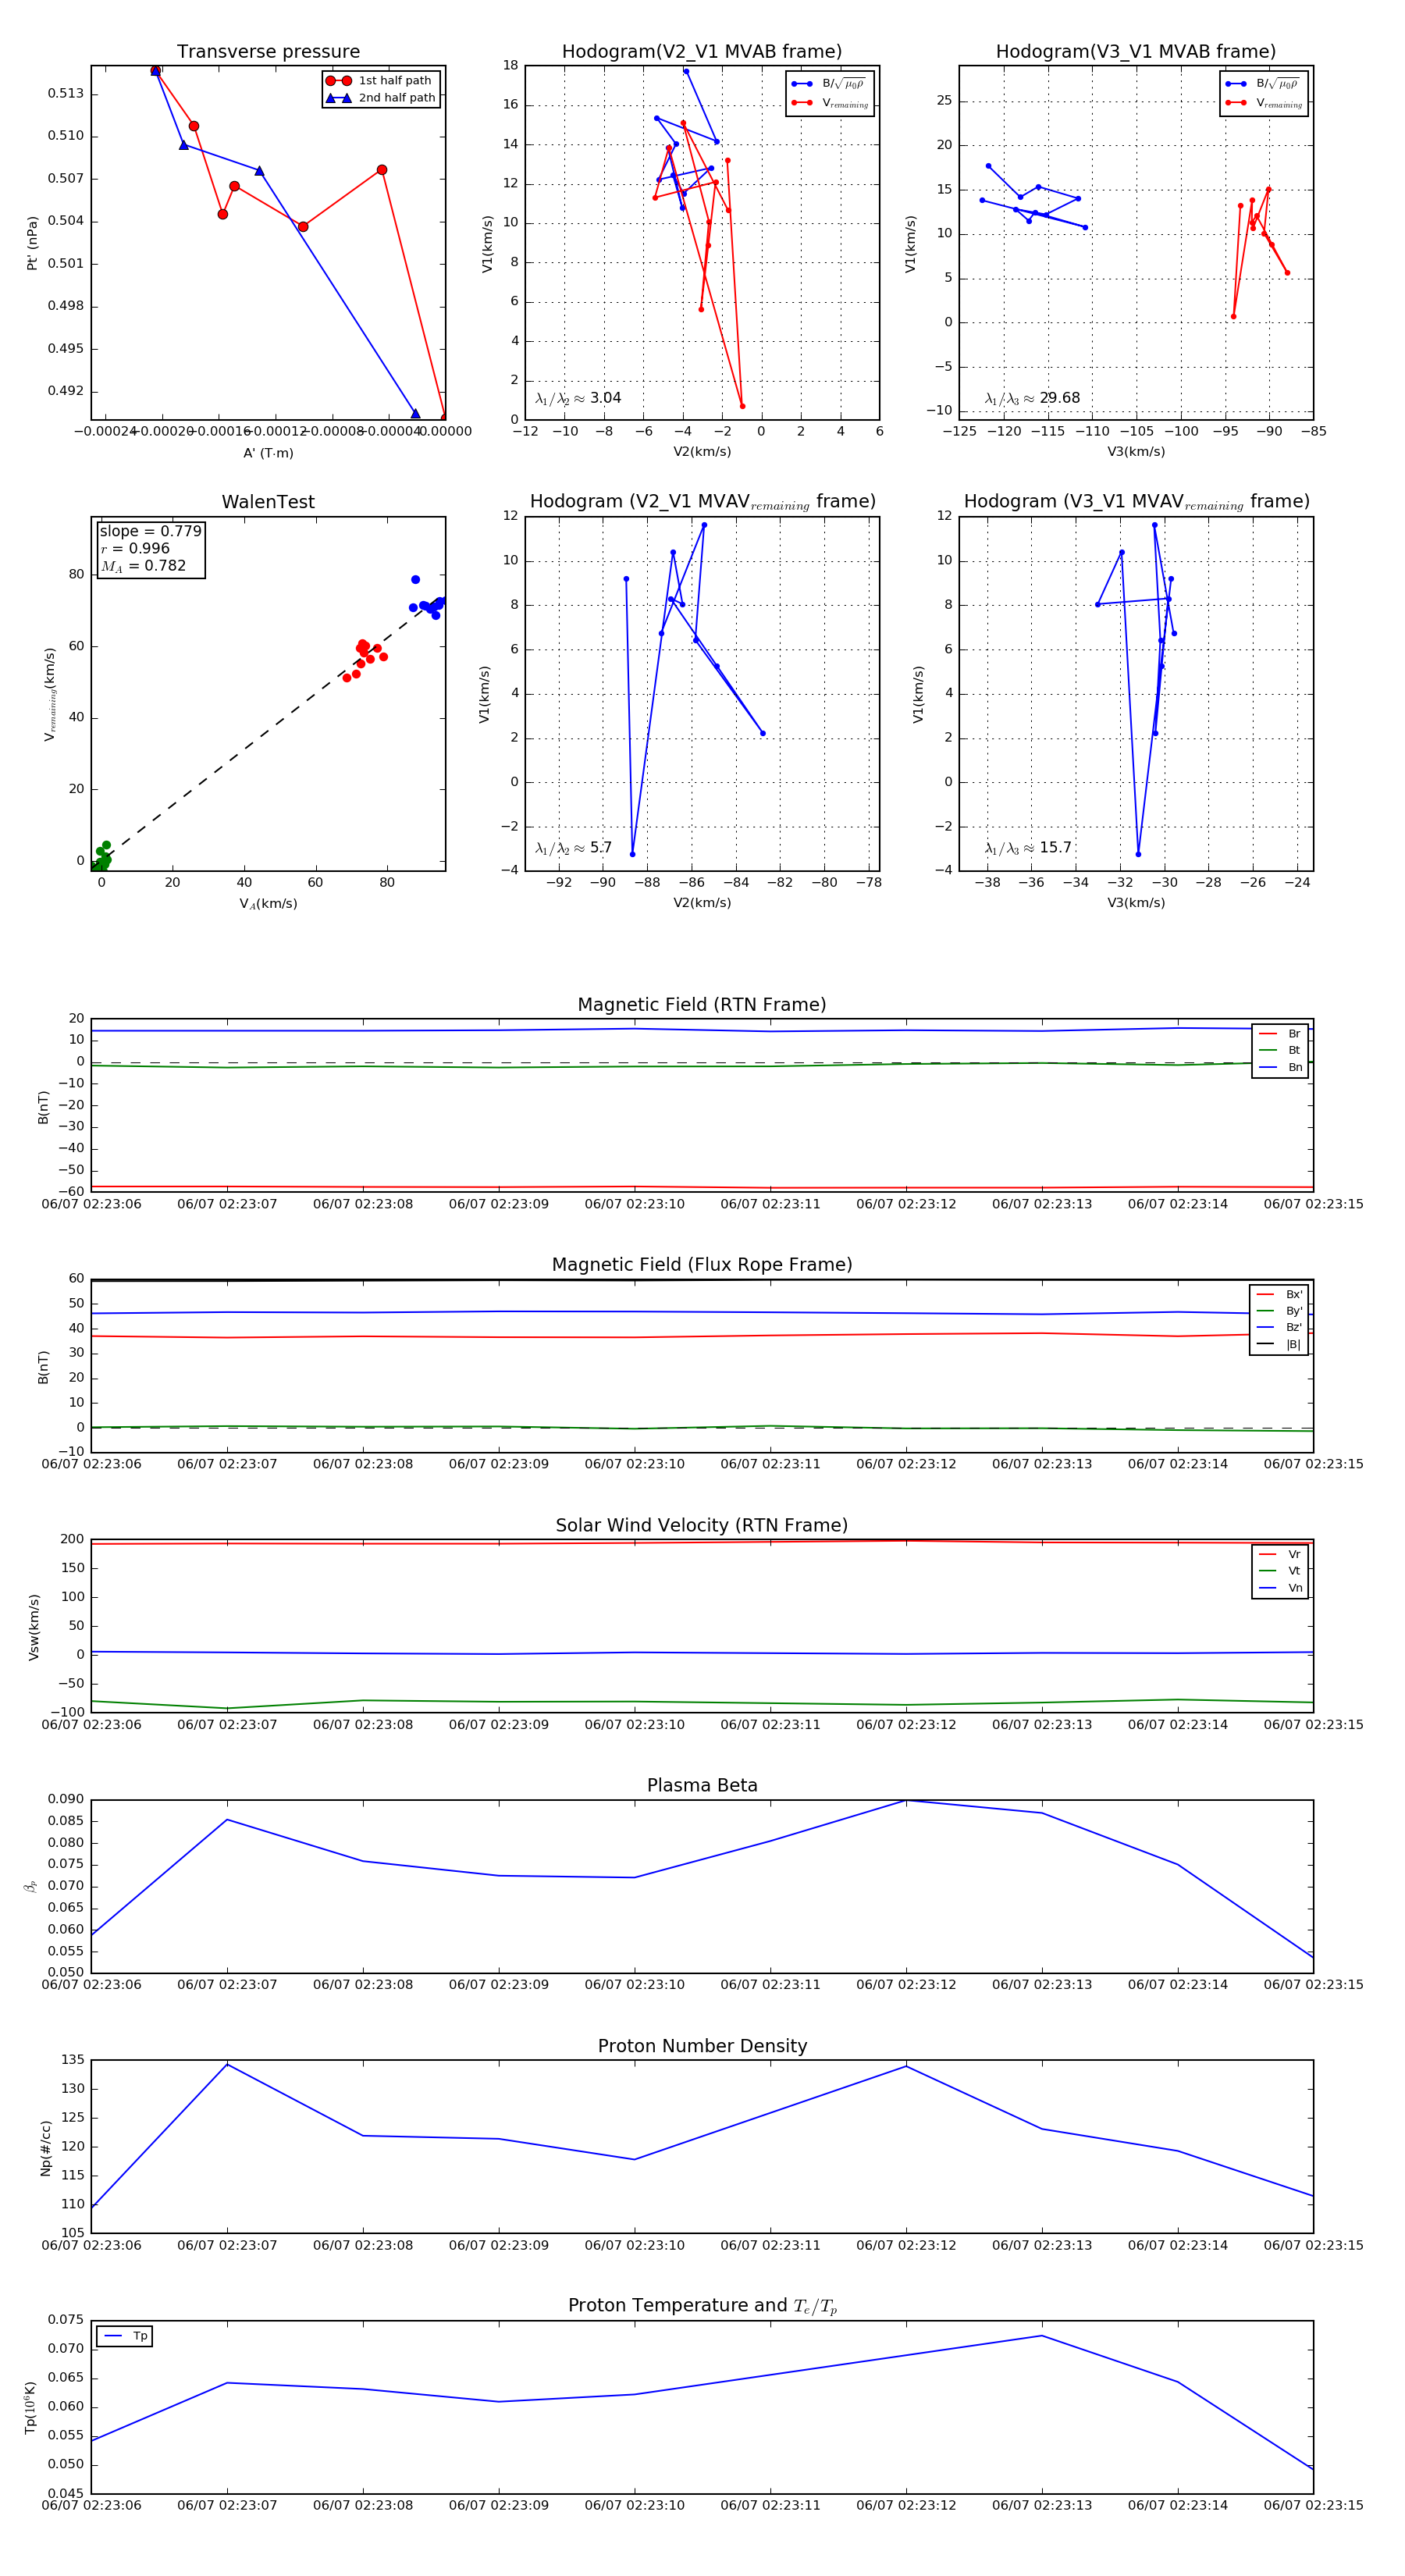Click the A' (T·m) axis label
Viewport: 1405px width, 2576px height.
268,453
